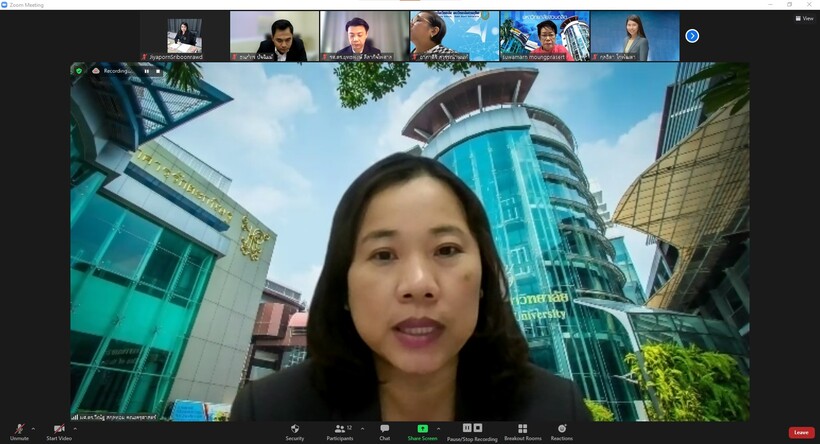Restore down the Zoom Meeting window
This screenshot has height=444, width=820.
tap(789, 4)
